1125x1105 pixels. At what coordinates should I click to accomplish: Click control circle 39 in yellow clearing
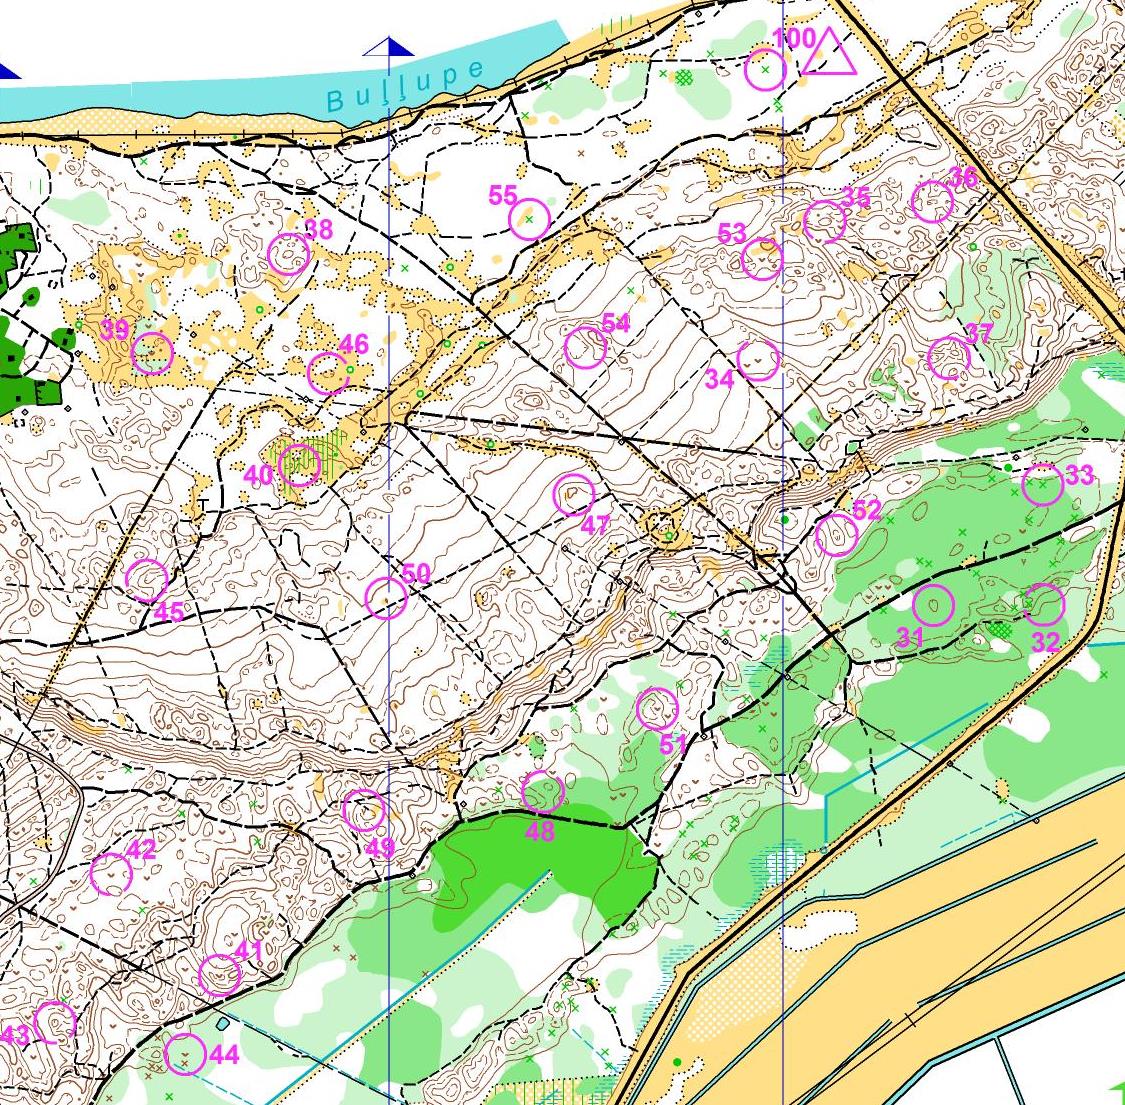pyautogui.click(x=152, y=353)
